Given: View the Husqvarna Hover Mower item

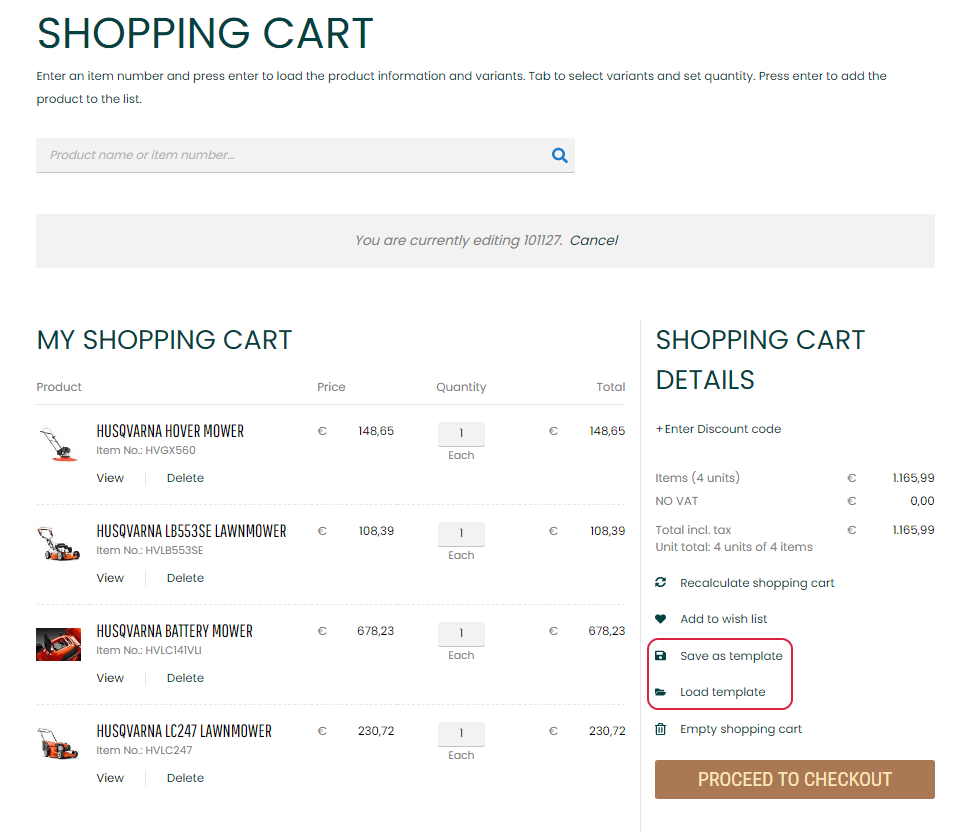Looking at the screenshot, I should pos(110,478).
